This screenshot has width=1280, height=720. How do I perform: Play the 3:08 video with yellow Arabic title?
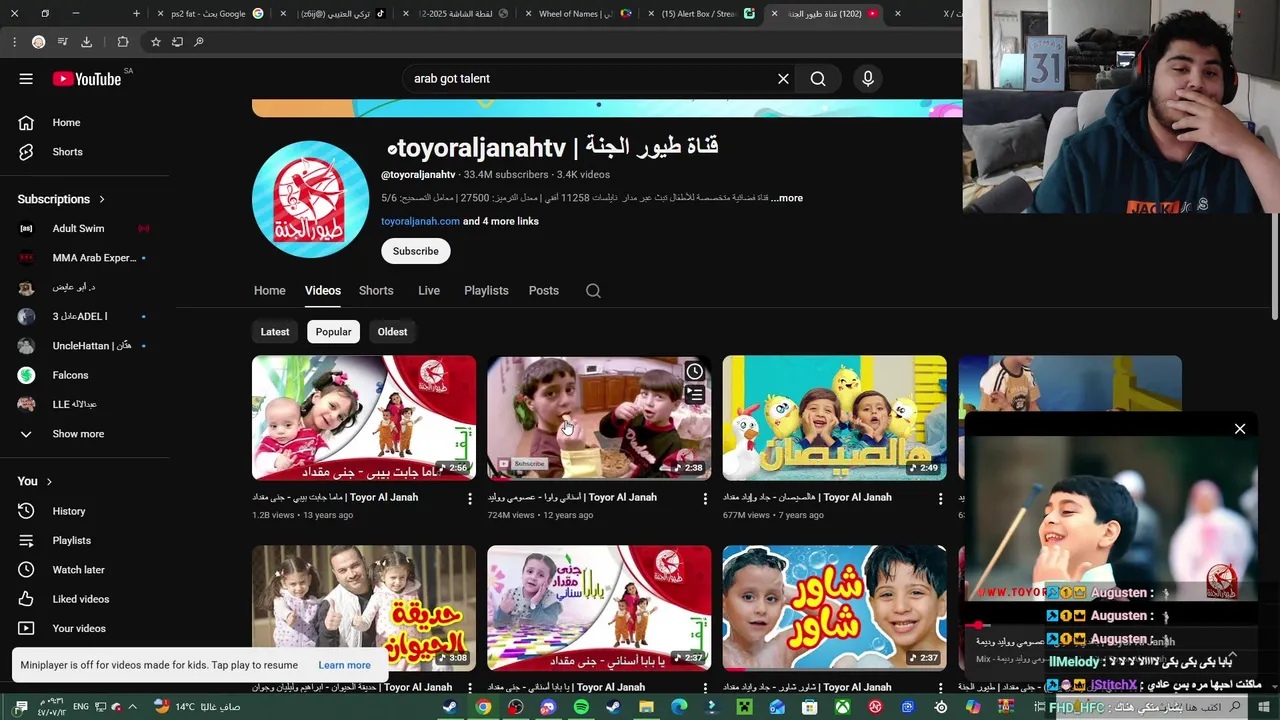tap(364, 607)
